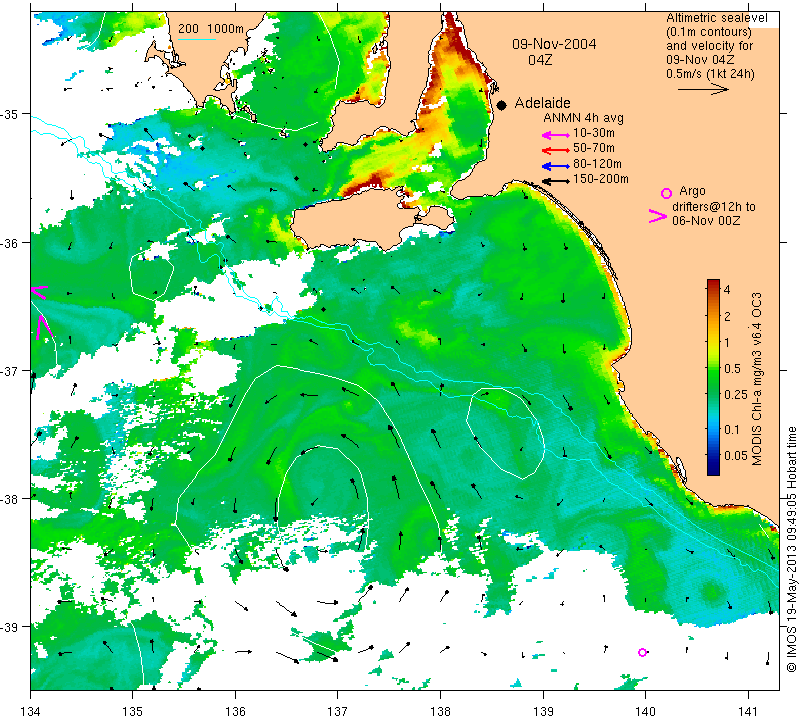800x720 pixels.
Task: Click the latitude label '-37'
Action: 10,370
